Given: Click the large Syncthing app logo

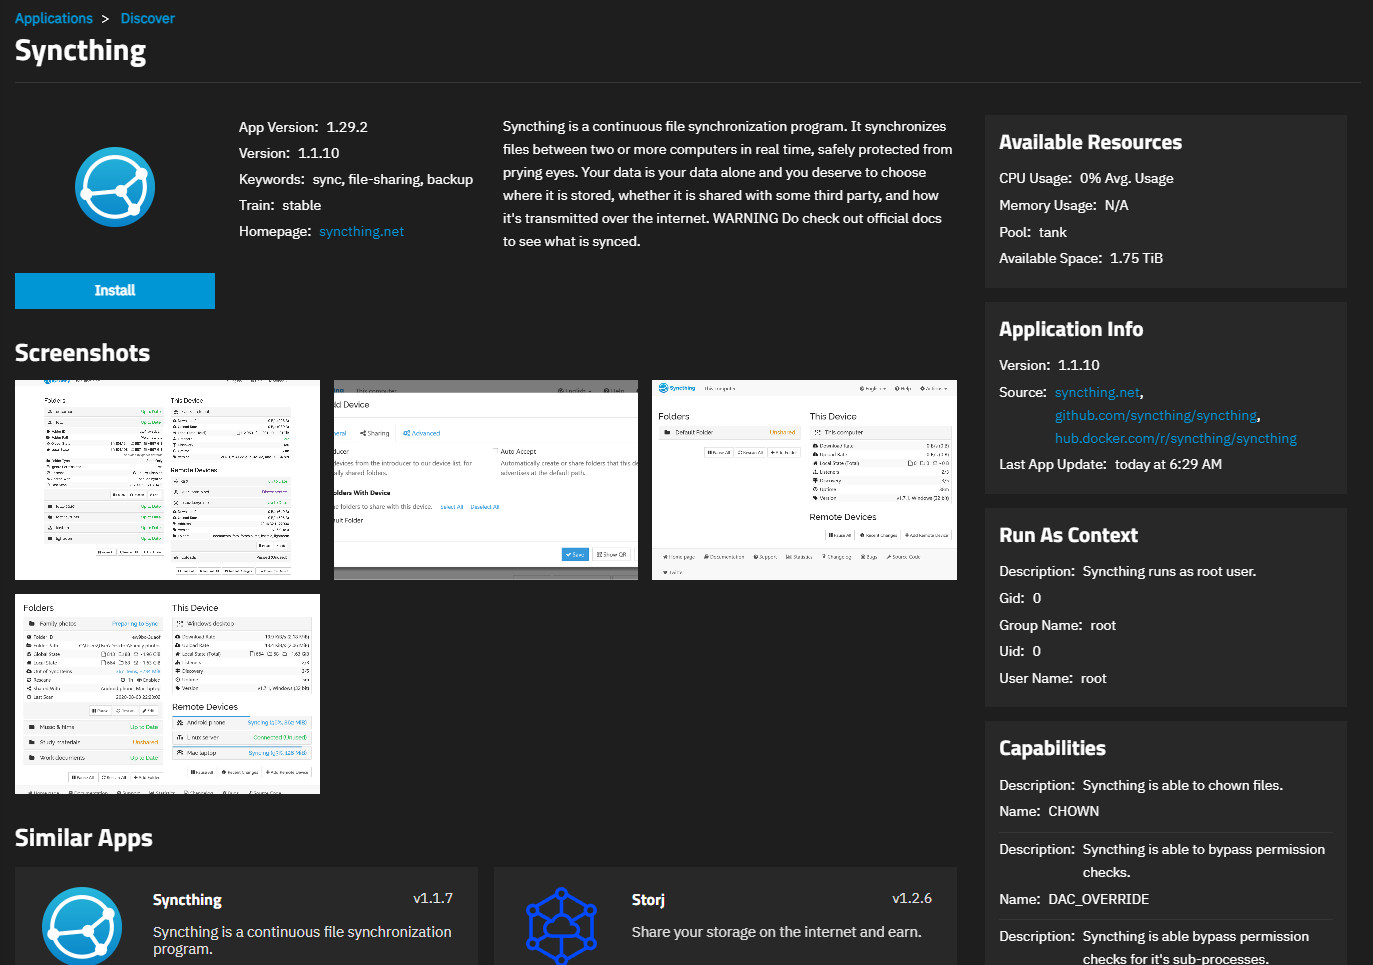Looking at the screenshot, I should [115, 187].
